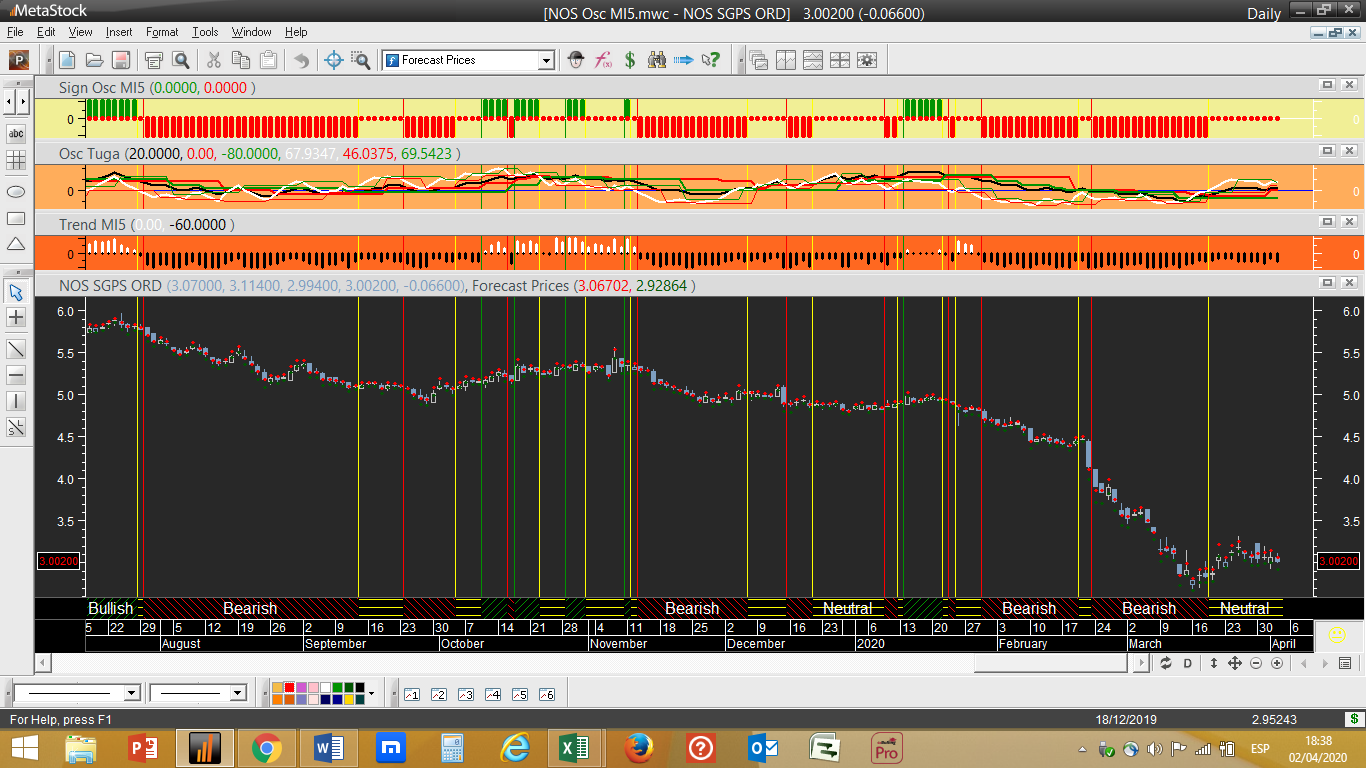Select the trendline drawing tool
This screenshot has width=1366, height=768.
coord(16,349)
